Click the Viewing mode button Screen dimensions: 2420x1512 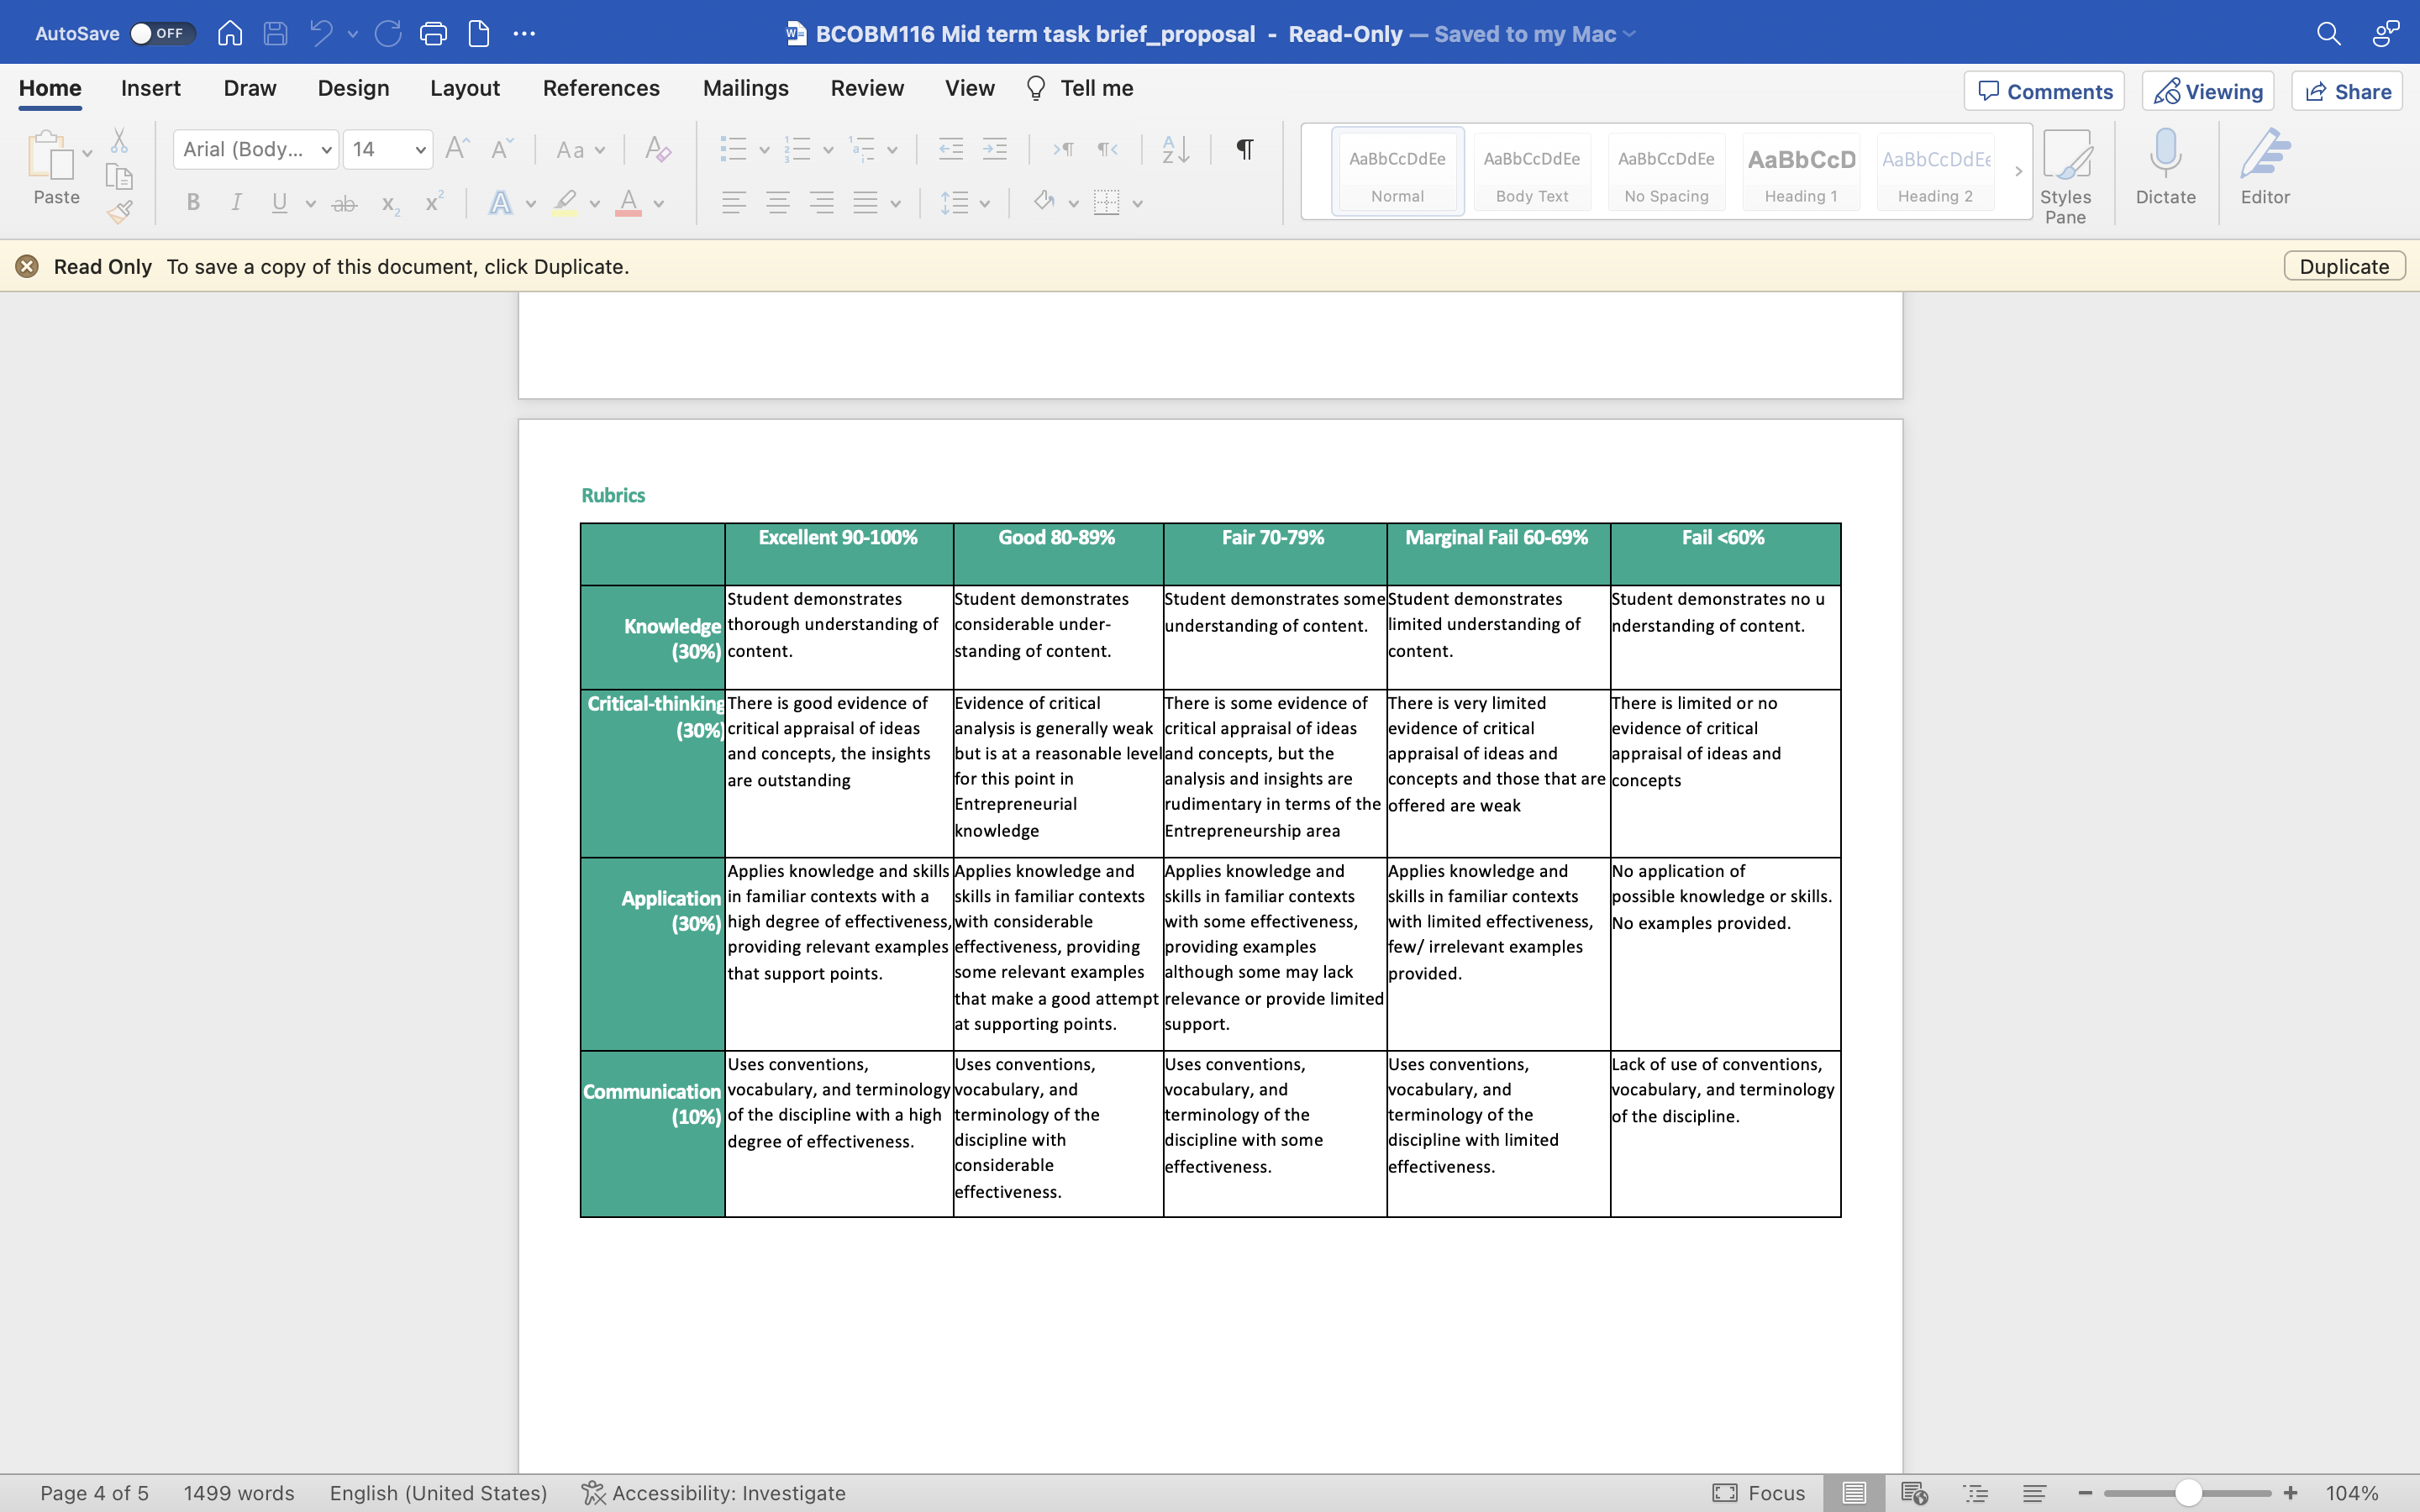[x=2207, y=91]
